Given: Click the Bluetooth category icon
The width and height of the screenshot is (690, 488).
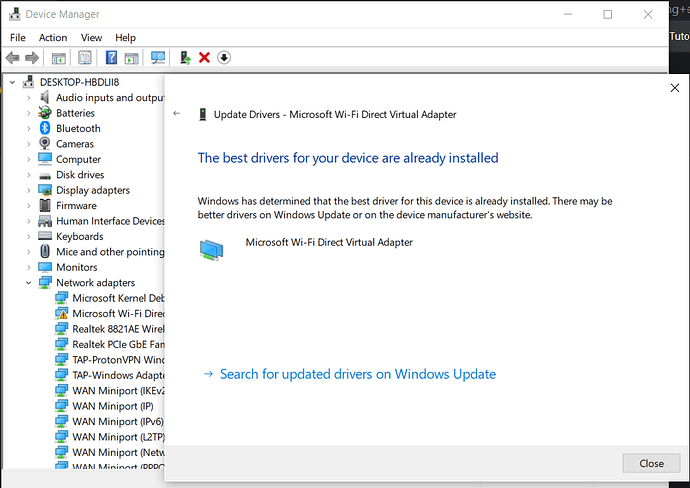Looking at the screenshot, I should coord(45,128).
